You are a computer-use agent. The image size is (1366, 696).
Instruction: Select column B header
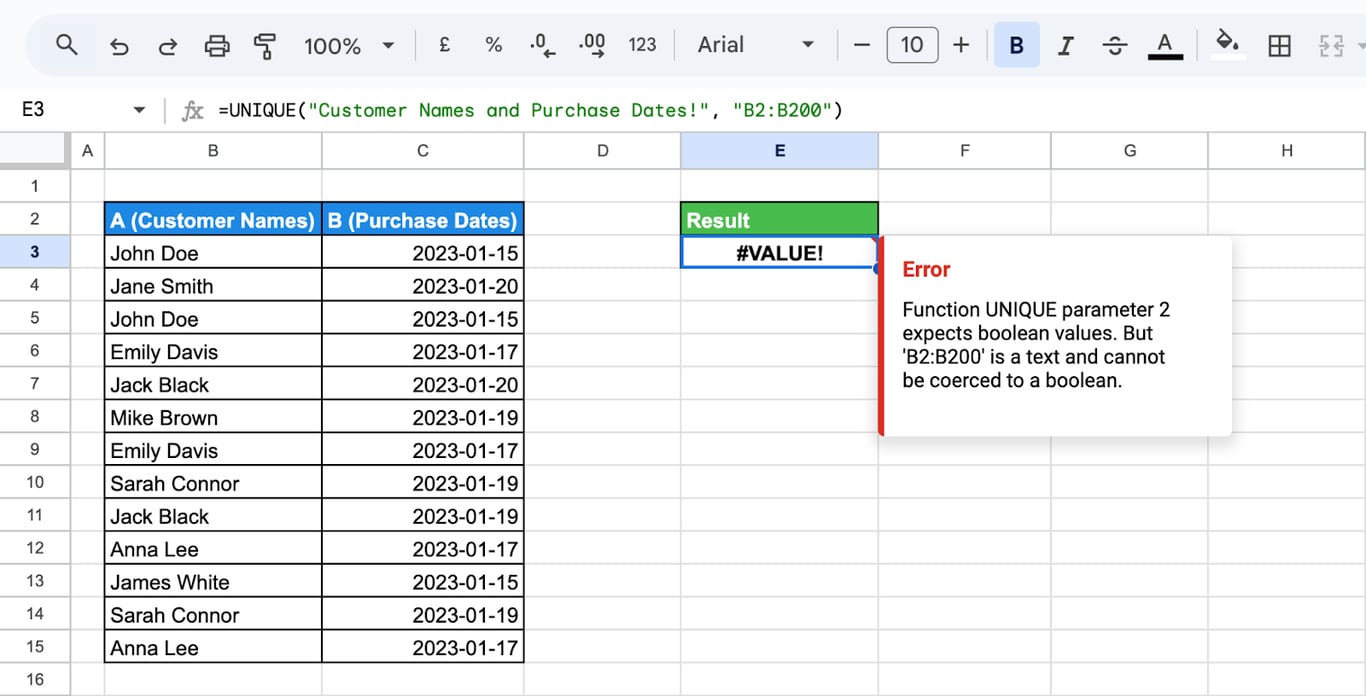pyautogui.click(x=213, y=151)
